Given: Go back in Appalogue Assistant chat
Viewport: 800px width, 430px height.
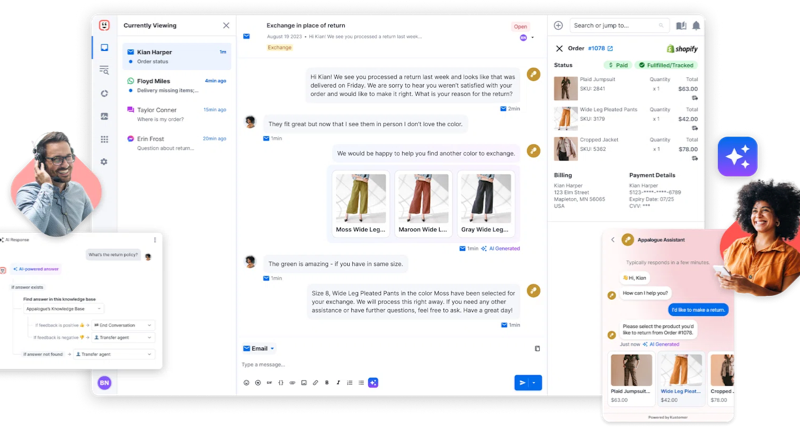Looking at the screenshot, I should 613,240.
